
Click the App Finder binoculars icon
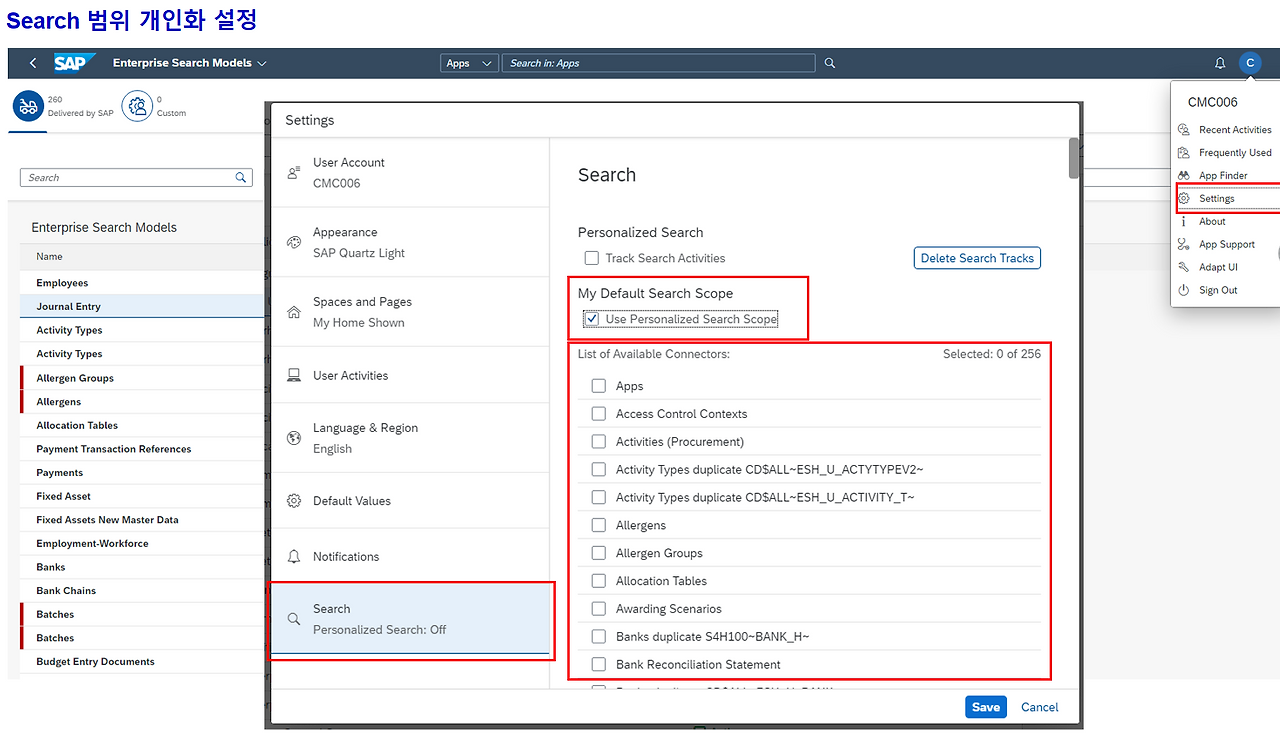coord(1184,176)
